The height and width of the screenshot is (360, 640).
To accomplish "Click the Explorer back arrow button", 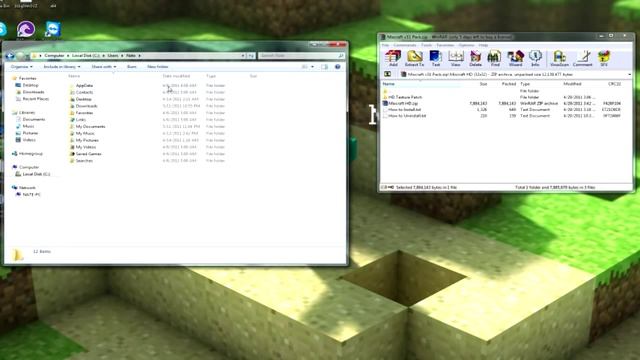I will tap(10, 56).
